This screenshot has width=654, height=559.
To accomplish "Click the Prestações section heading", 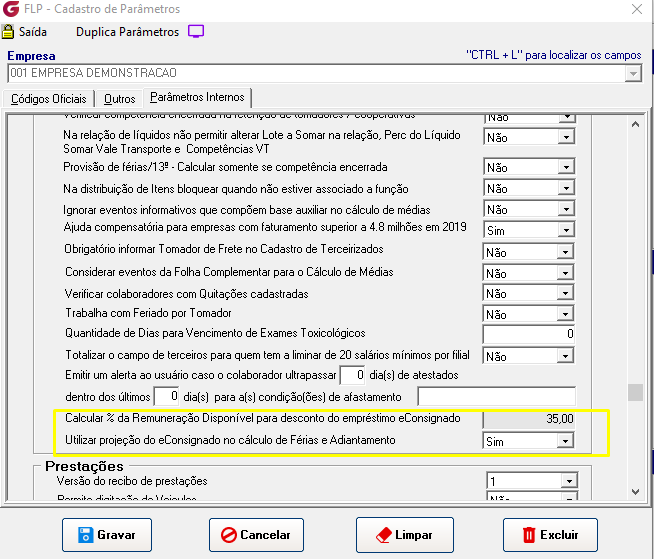I will (84, 466).
